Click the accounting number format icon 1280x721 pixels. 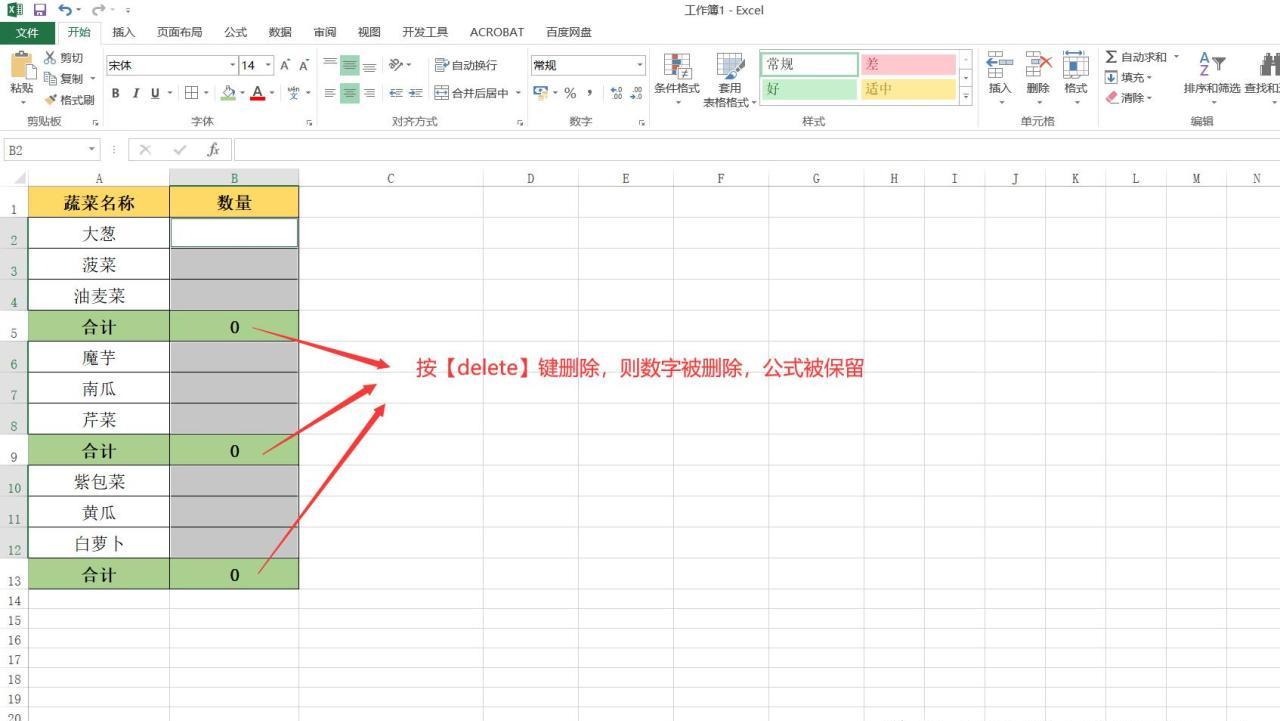[541, 93]
